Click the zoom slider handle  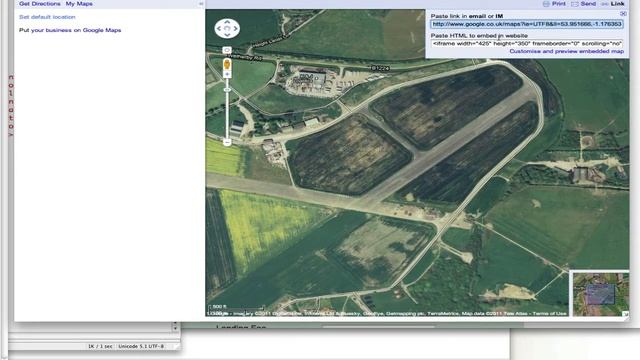coord(227,89)
